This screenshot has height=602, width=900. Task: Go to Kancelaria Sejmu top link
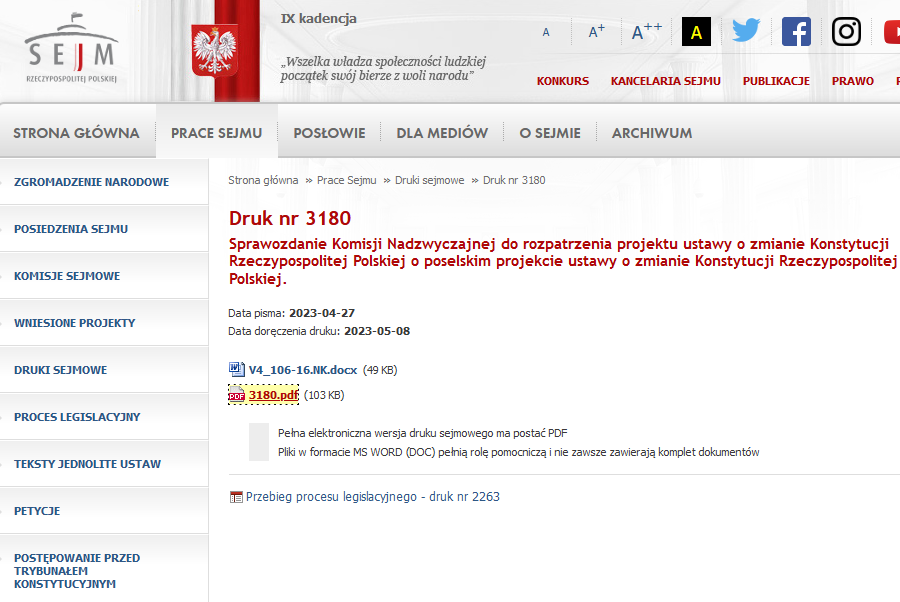click(665, 81)
